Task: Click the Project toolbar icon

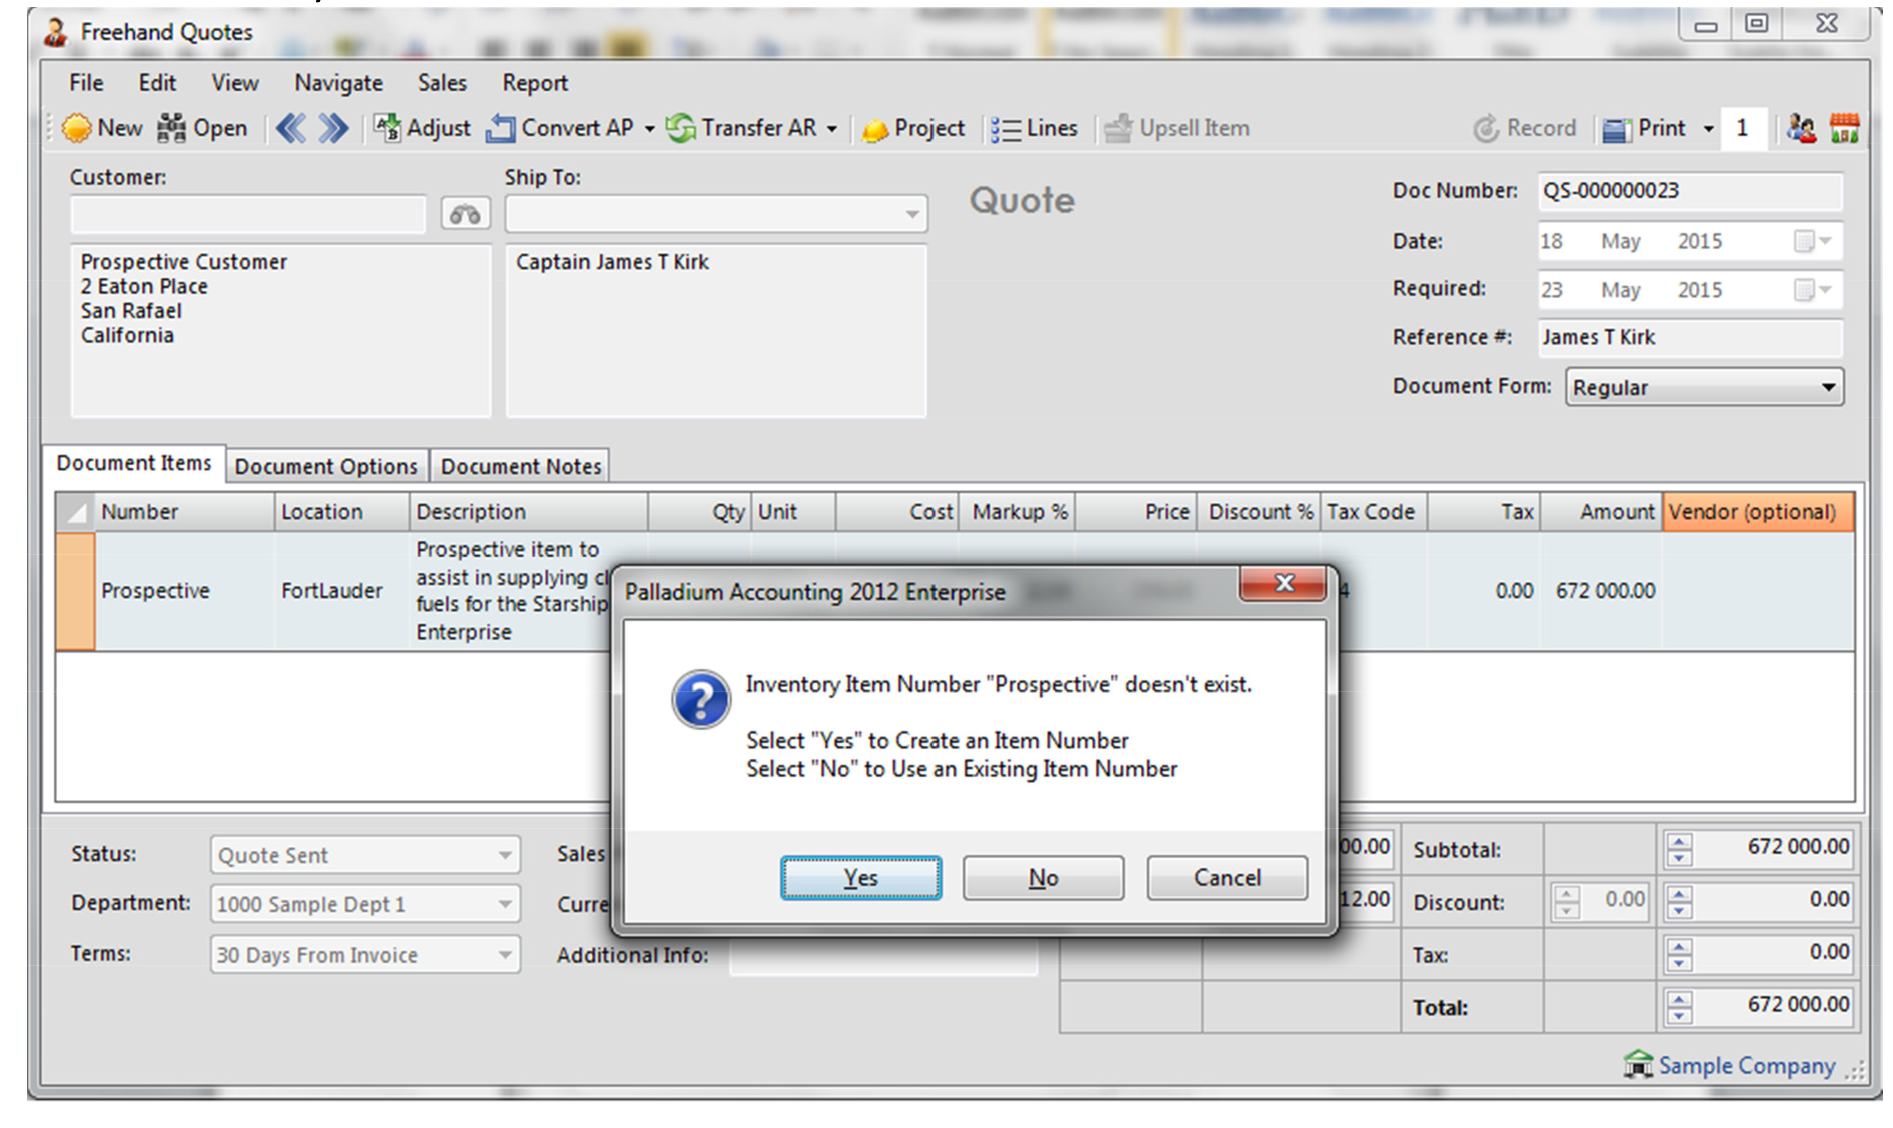Action: click(875, 129)
